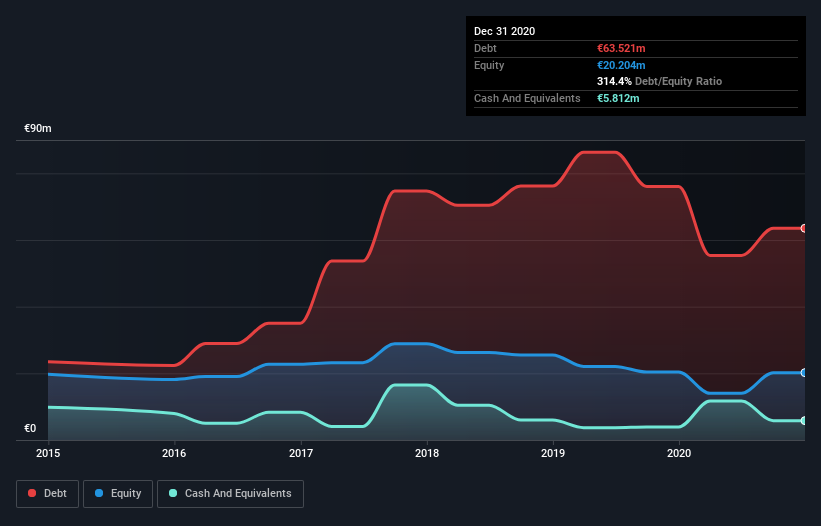This screenshot has height=526, width=821.
Task: Click the blue Equity legend dot
Action: 99,493
